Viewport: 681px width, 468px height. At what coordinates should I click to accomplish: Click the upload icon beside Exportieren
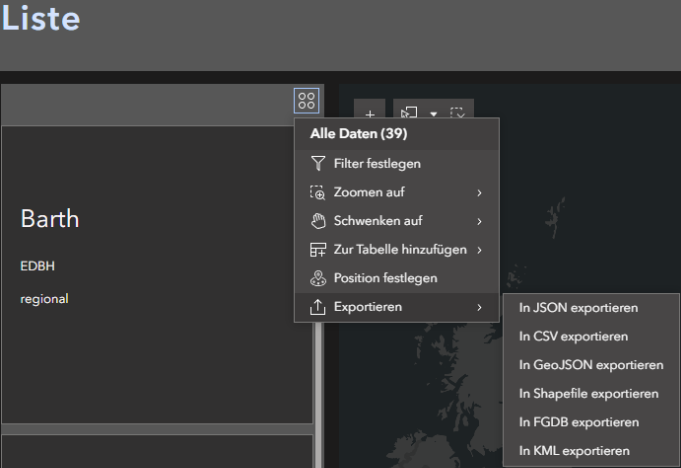[318, 307]
